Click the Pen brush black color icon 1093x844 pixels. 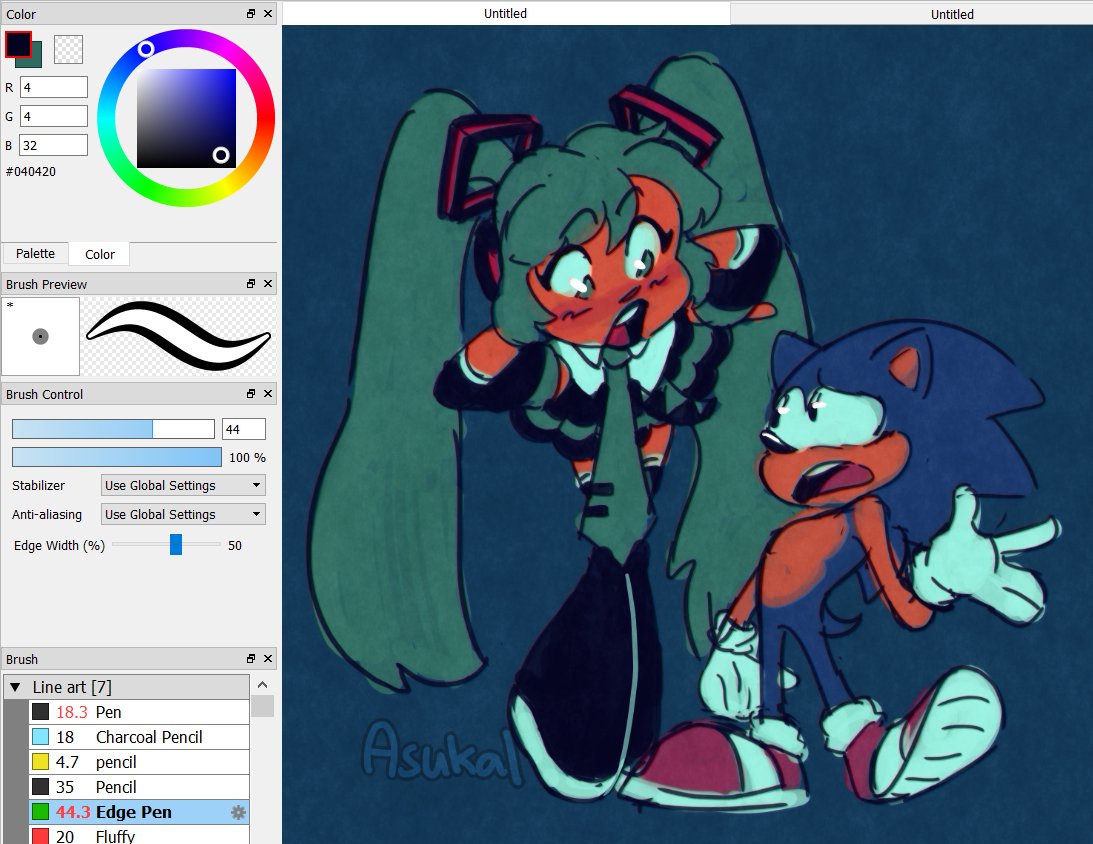40,712
